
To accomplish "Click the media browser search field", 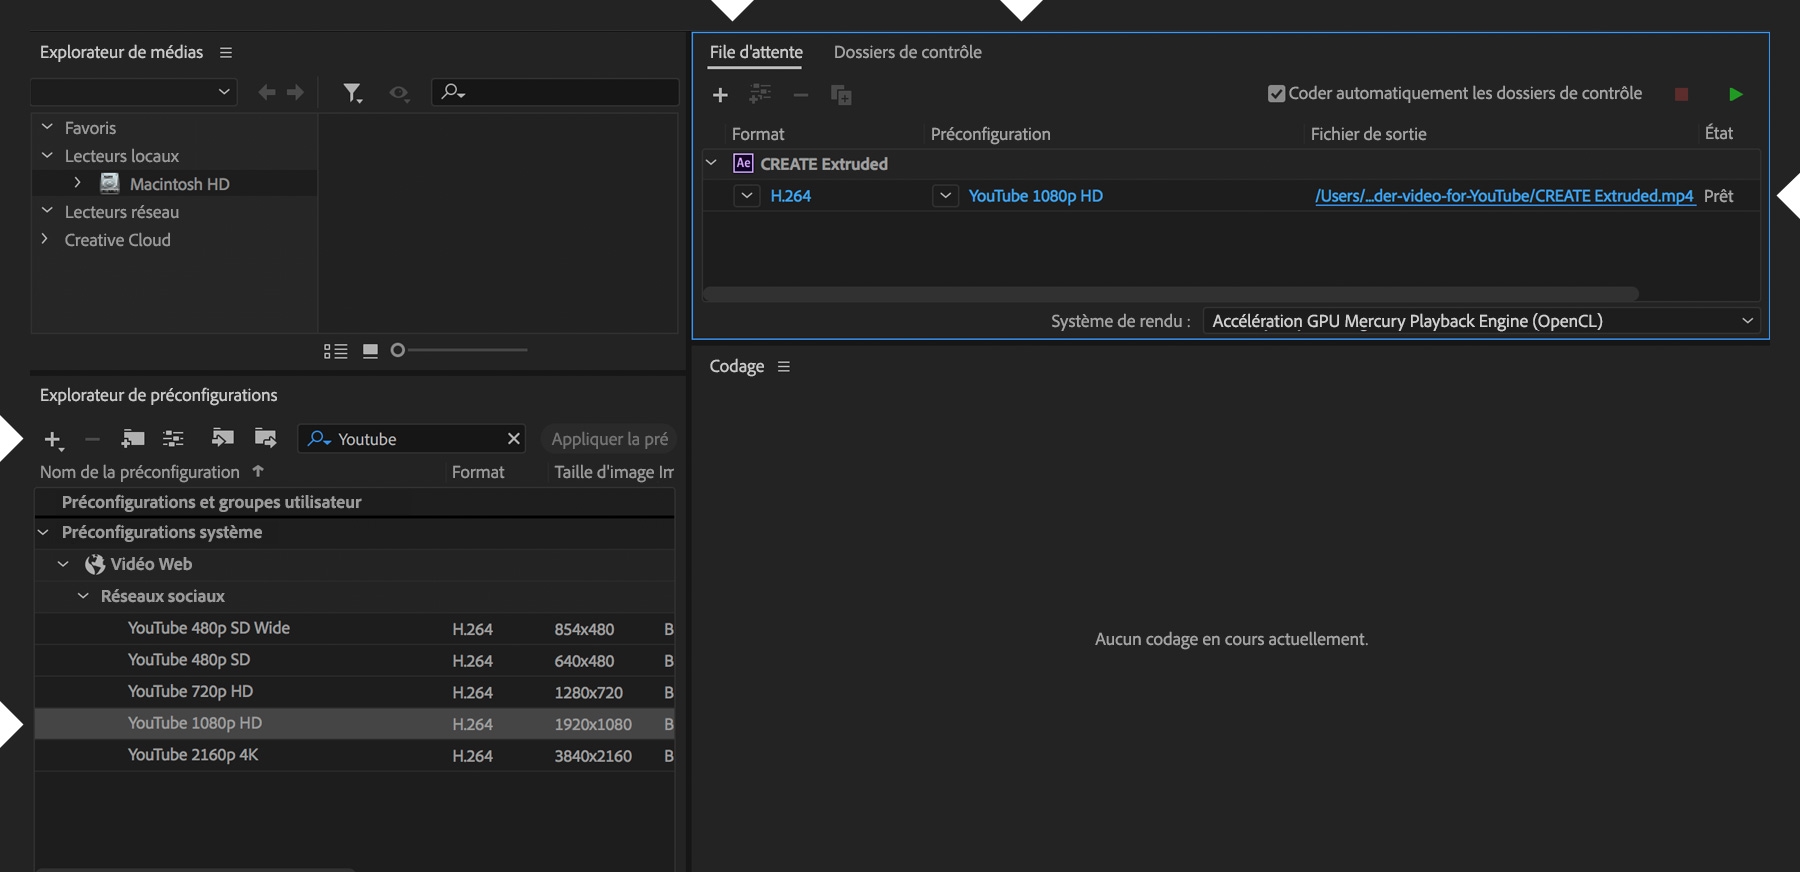I will coord(555,92).
